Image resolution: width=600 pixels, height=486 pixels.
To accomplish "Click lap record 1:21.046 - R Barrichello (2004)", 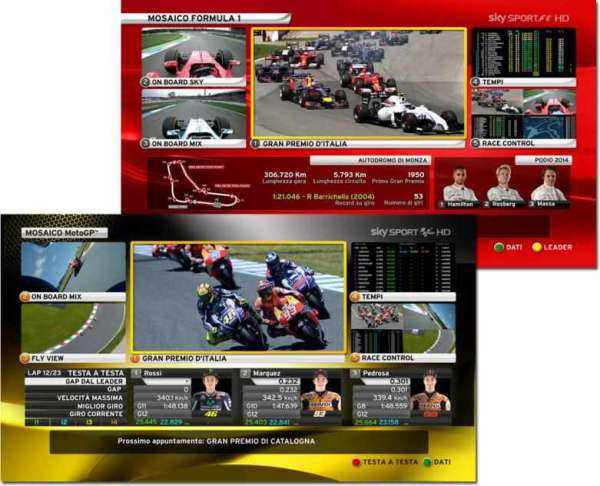I will coord(323,197).
